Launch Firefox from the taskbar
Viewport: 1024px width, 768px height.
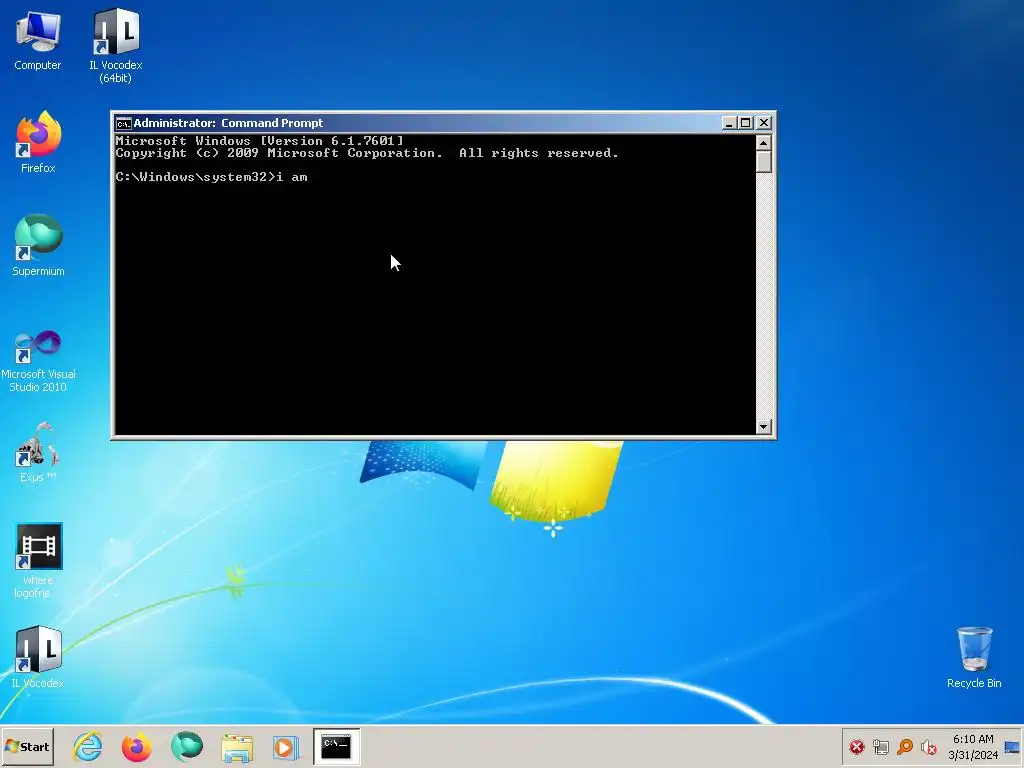coord(136,746)
